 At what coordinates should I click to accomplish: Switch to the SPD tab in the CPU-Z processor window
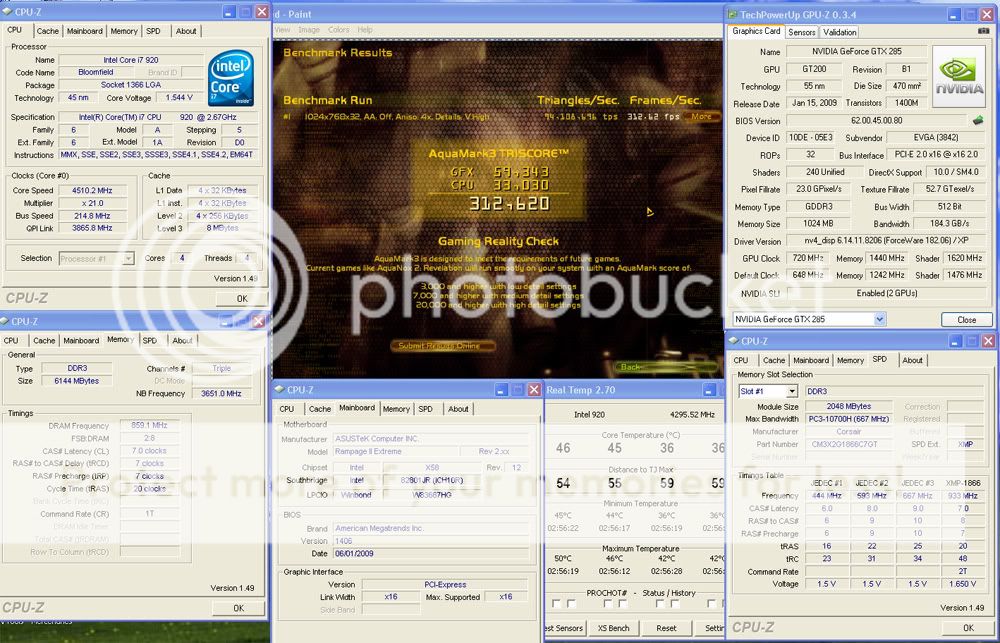tap(153, 31)
